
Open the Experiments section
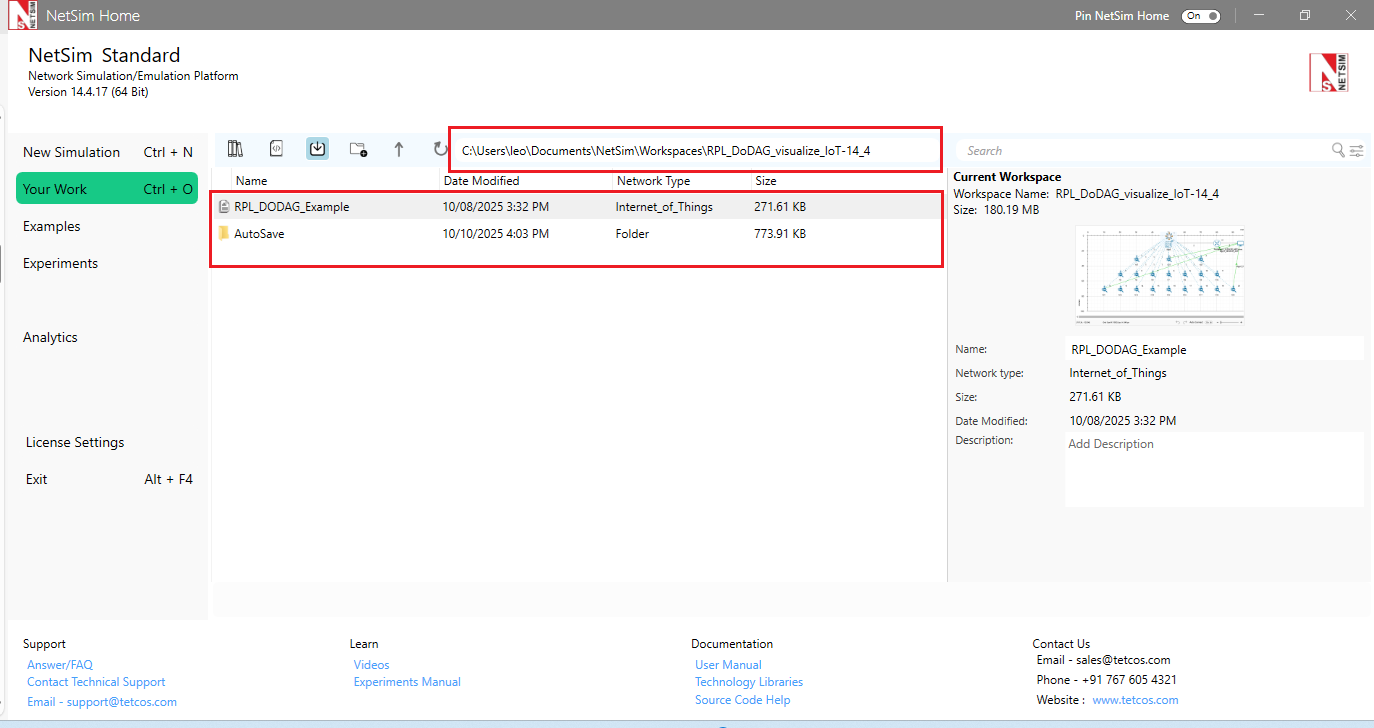point(61,263)
